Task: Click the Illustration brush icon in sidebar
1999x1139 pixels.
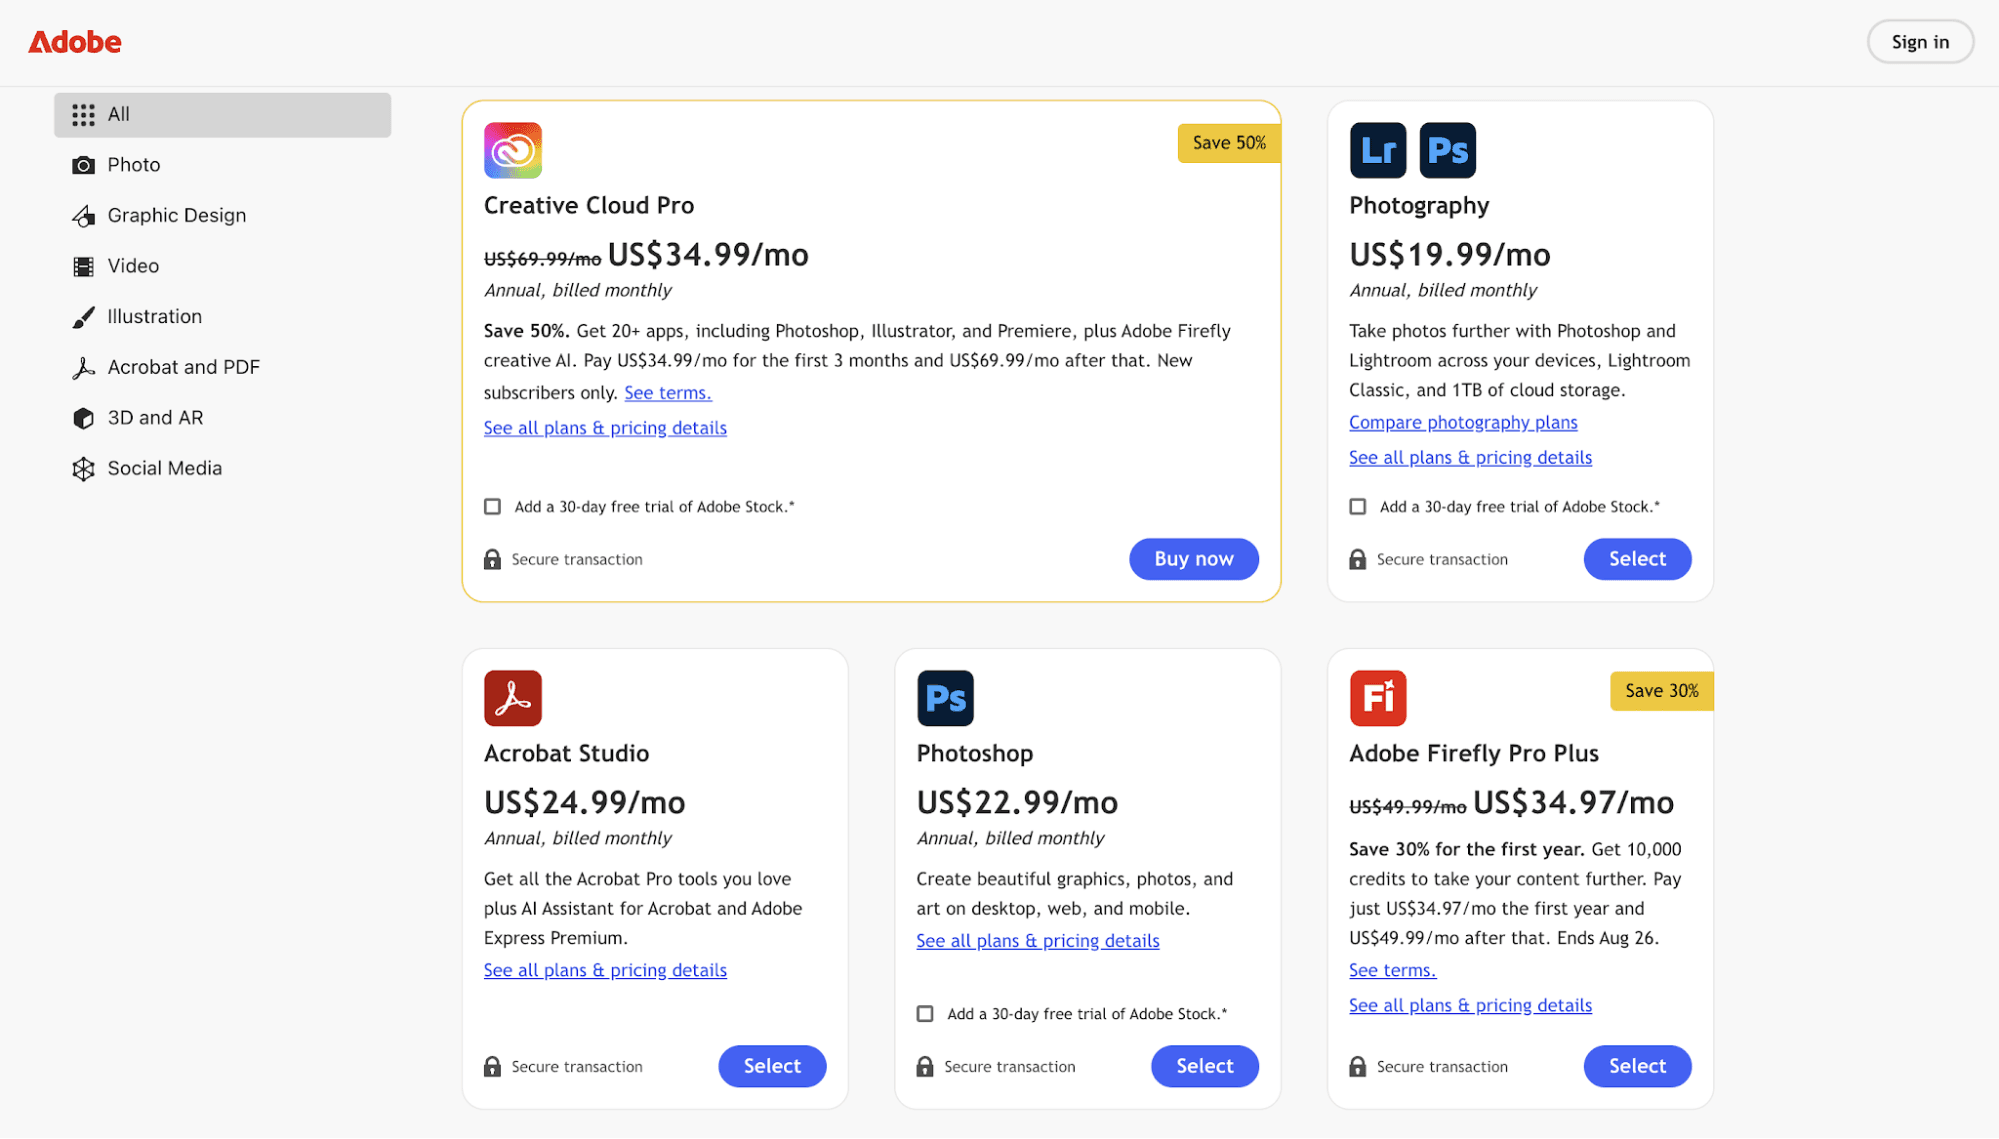Action: point(84,317)
